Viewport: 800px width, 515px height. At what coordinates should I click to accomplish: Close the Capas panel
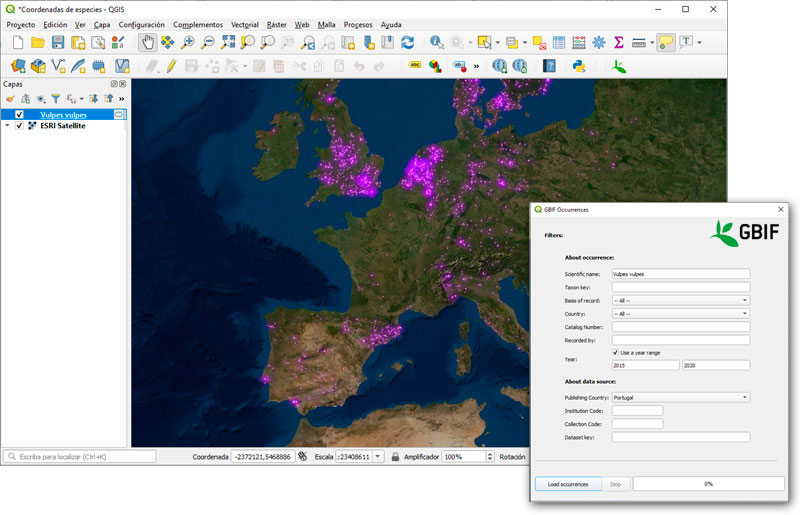[x=122, y=84]
